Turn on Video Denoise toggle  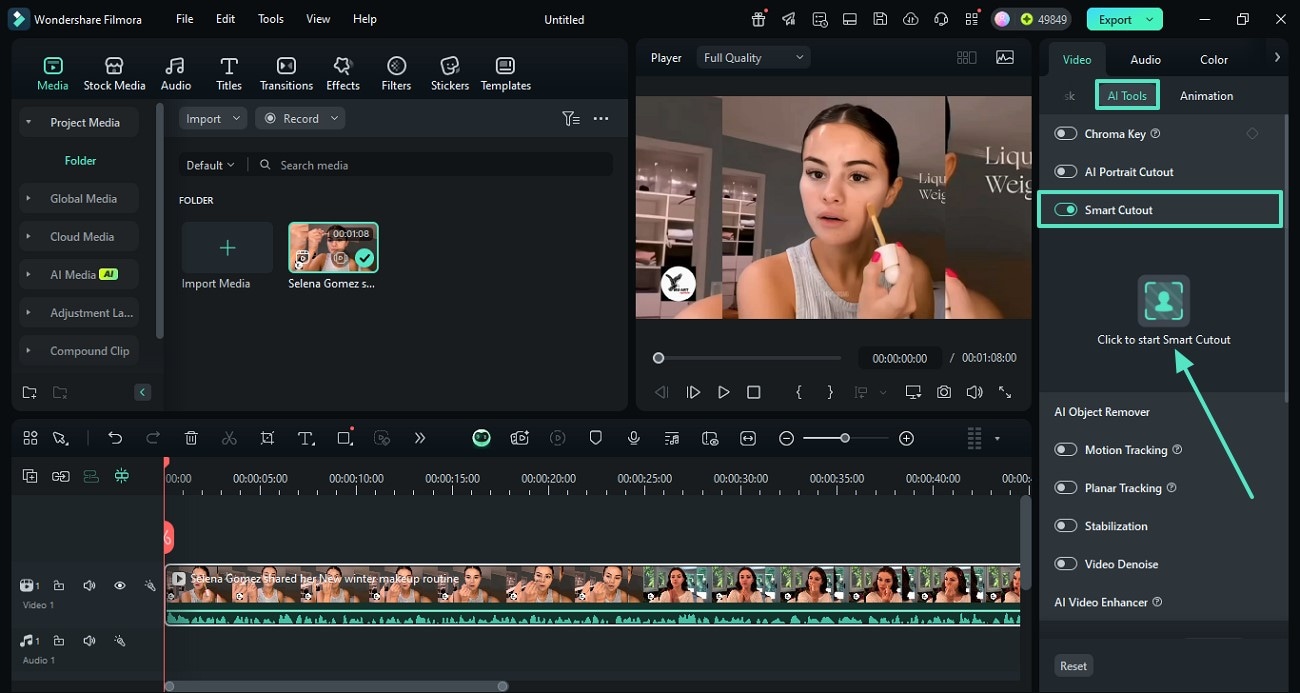point(1066,564)
